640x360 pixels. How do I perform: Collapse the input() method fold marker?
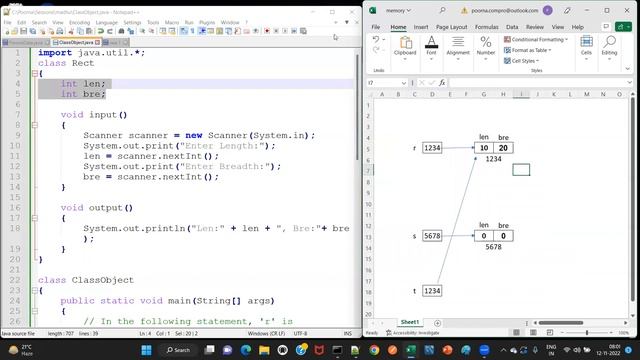(x=35, y=125)
